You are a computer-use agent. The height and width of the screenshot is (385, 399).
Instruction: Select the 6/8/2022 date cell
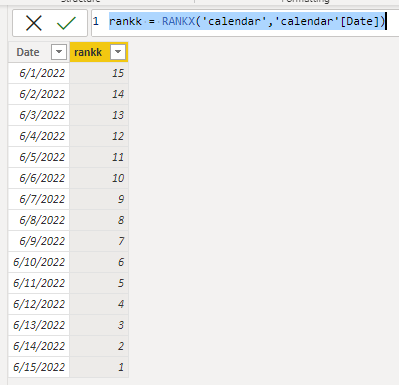click(39, 220)
